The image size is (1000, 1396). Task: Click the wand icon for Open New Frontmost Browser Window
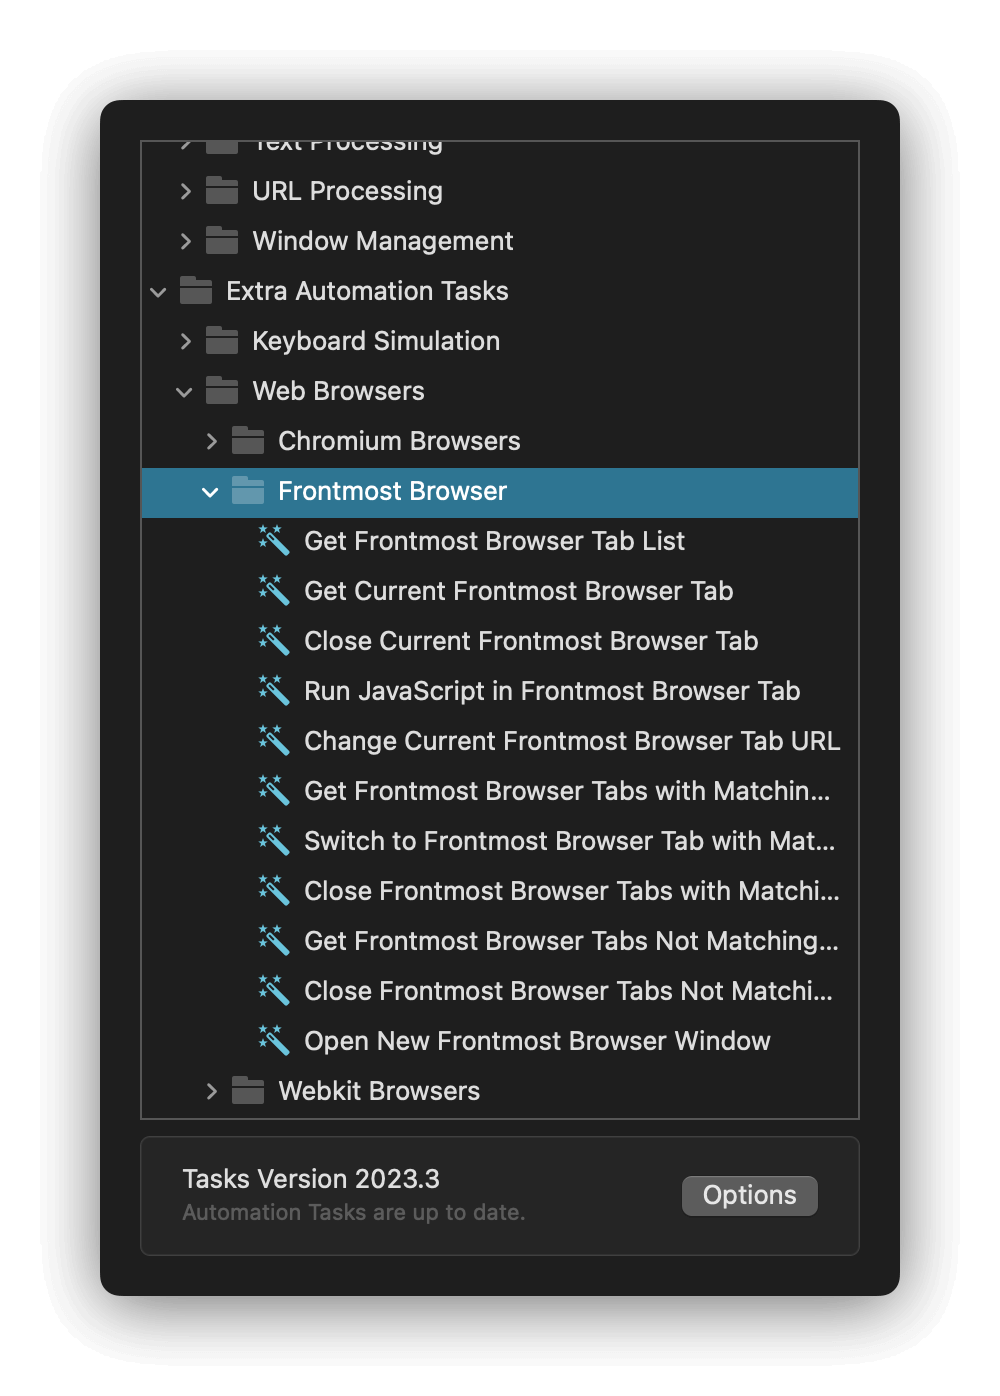coord(272,1041)
